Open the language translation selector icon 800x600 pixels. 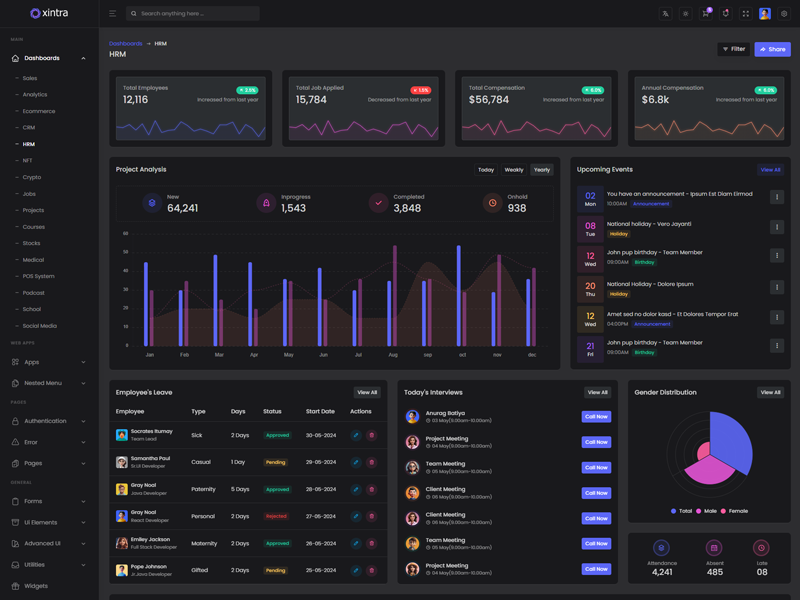coord(665,14)
